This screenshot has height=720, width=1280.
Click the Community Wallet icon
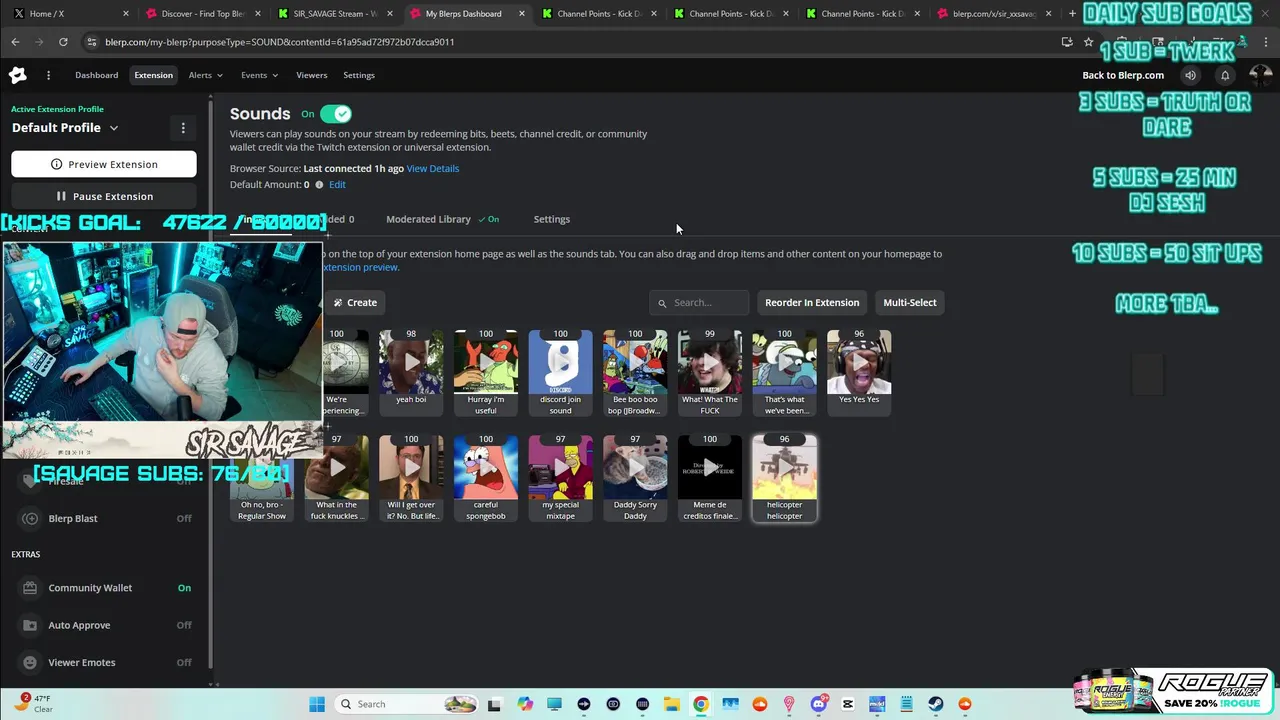coord(30,588)
